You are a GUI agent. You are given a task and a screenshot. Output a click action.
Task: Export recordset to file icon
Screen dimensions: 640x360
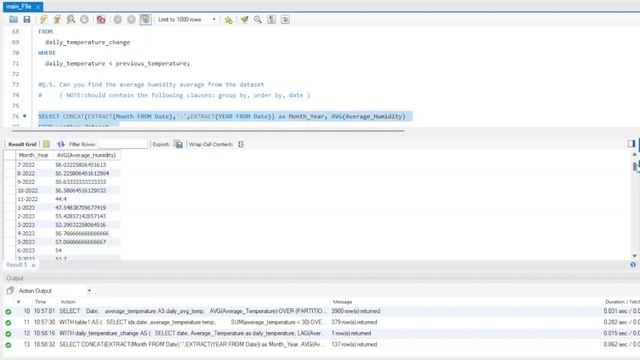[179, 144]
